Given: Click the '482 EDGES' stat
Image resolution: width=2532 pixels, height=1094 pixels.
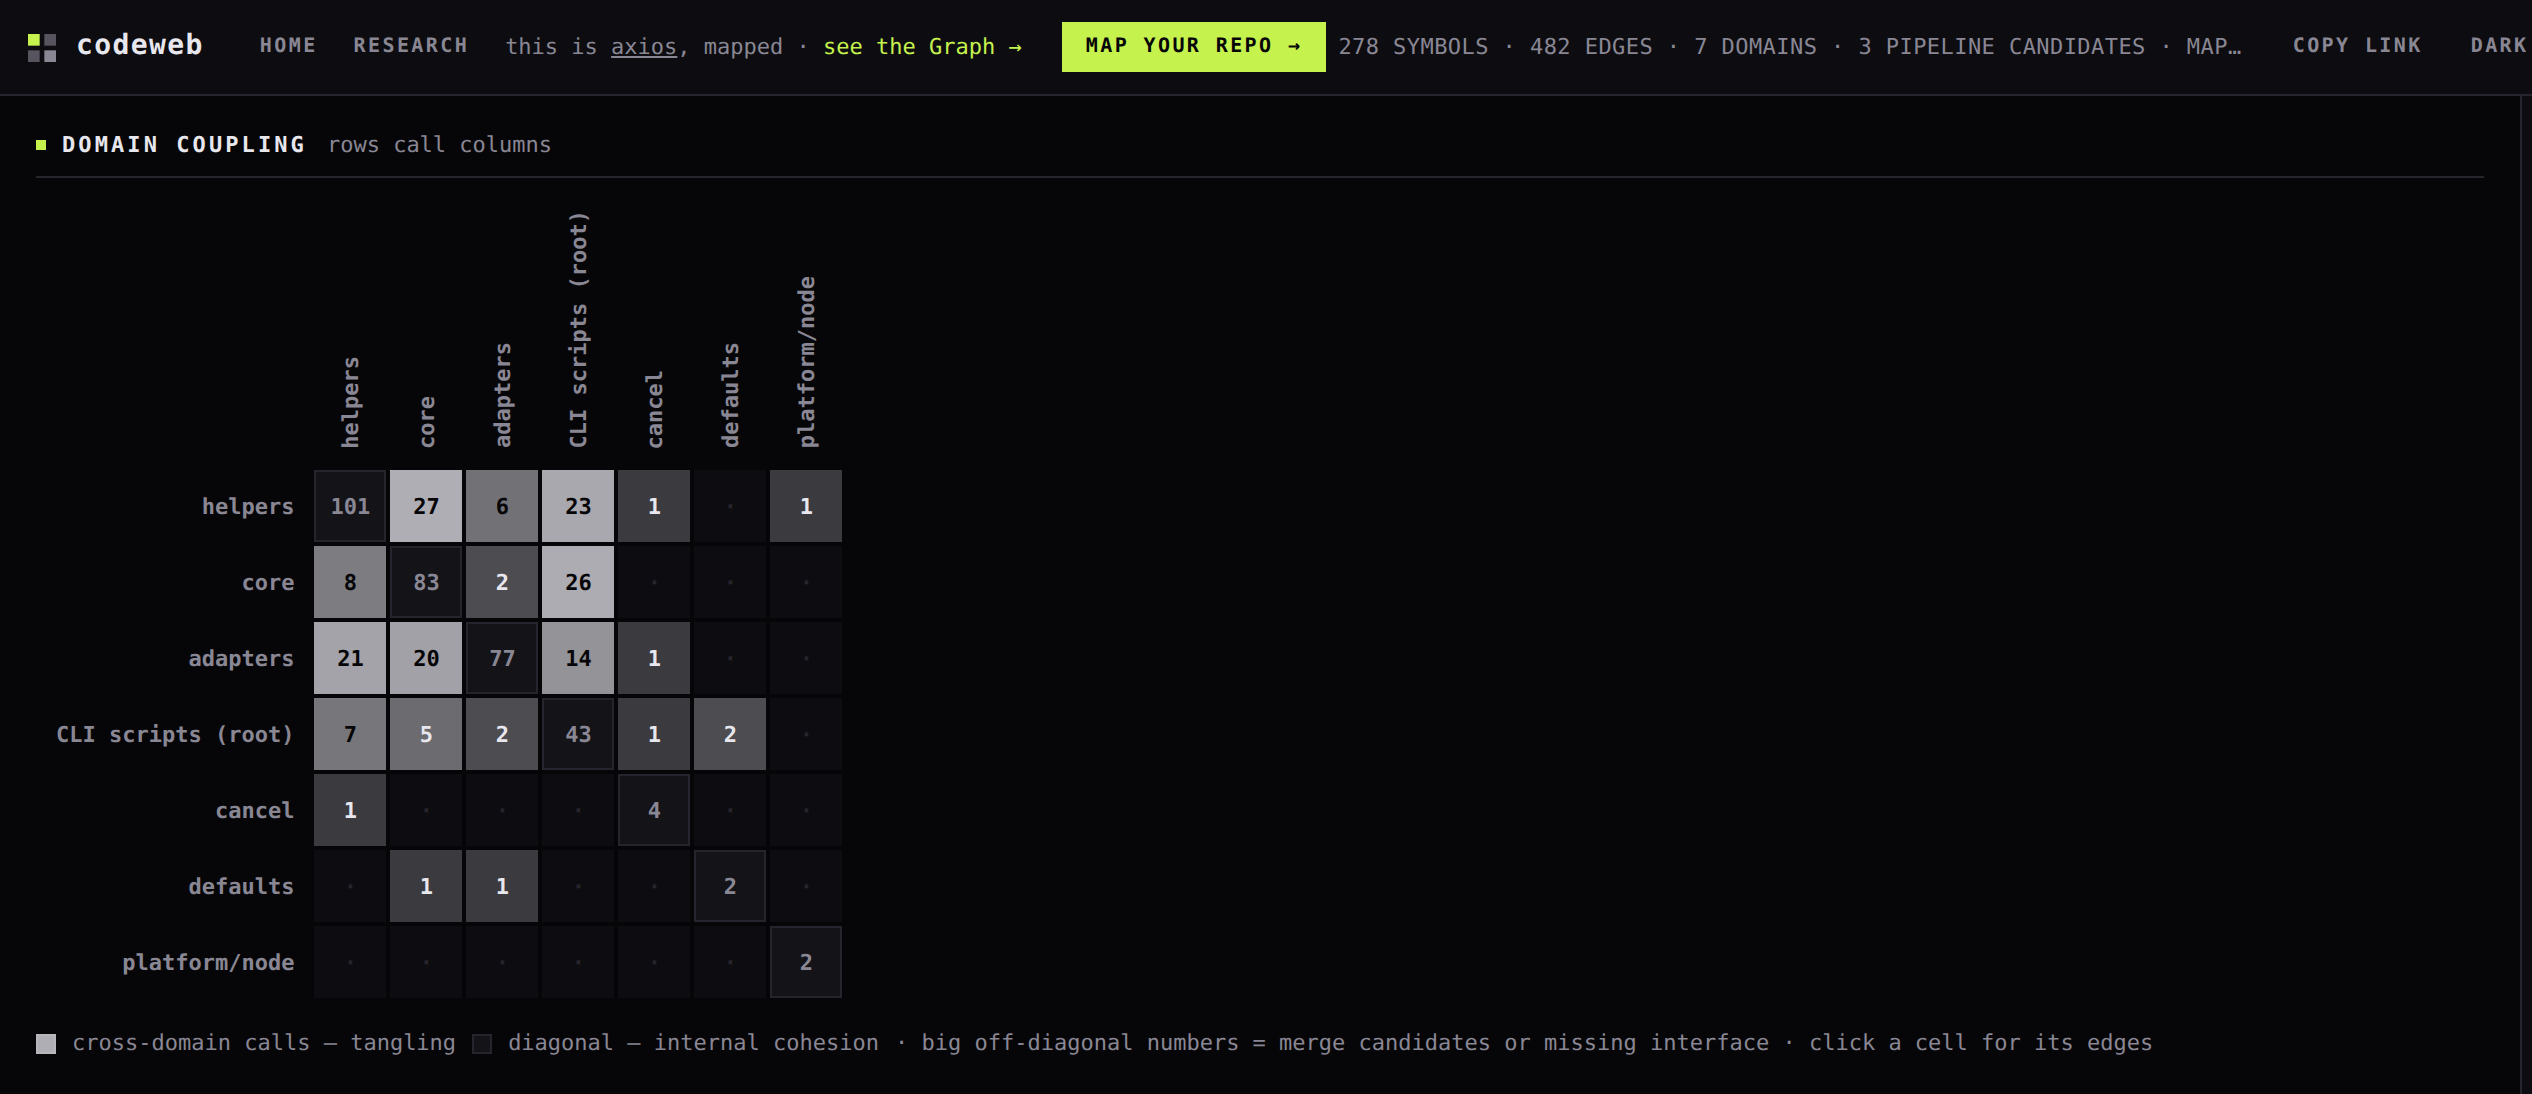Looking at the screenshot, I should tap(1590, 47).
